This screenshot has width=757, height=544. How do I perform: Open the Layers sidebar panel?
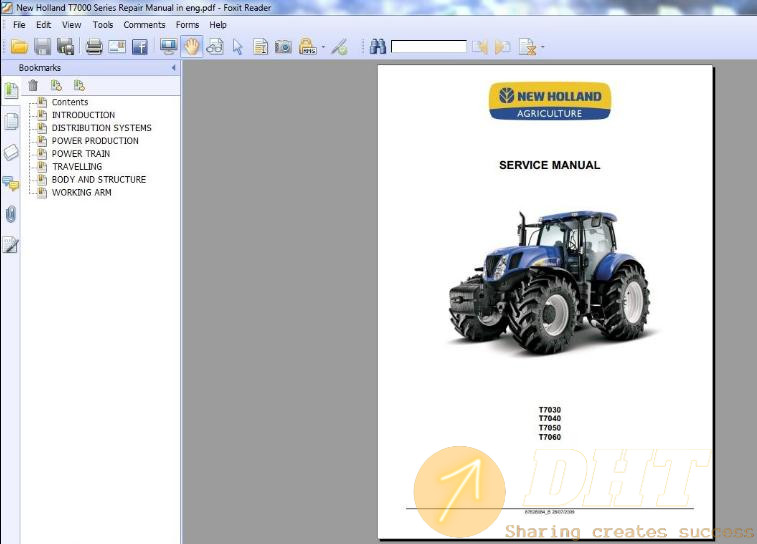click(x=11, y=153)
